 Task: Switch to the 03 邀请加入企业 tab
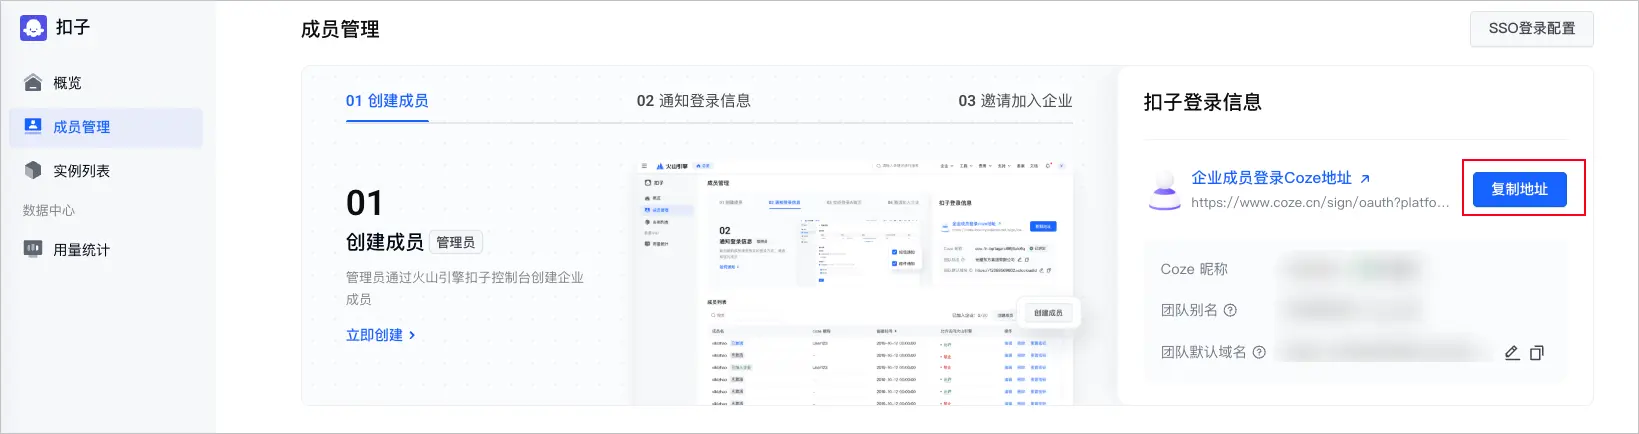pyautogui.click(x=1015, y=101)
